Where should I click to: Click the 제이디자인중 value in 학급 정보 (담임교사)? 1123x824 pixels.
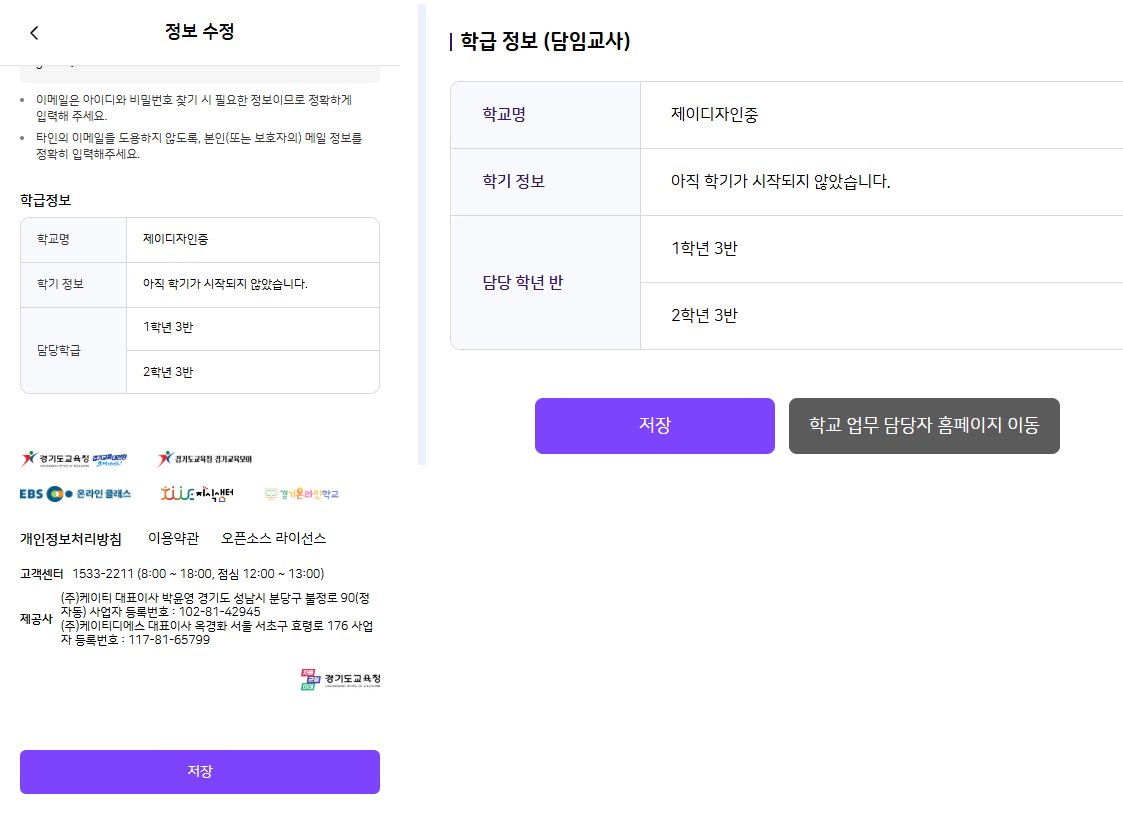[714, 115]
